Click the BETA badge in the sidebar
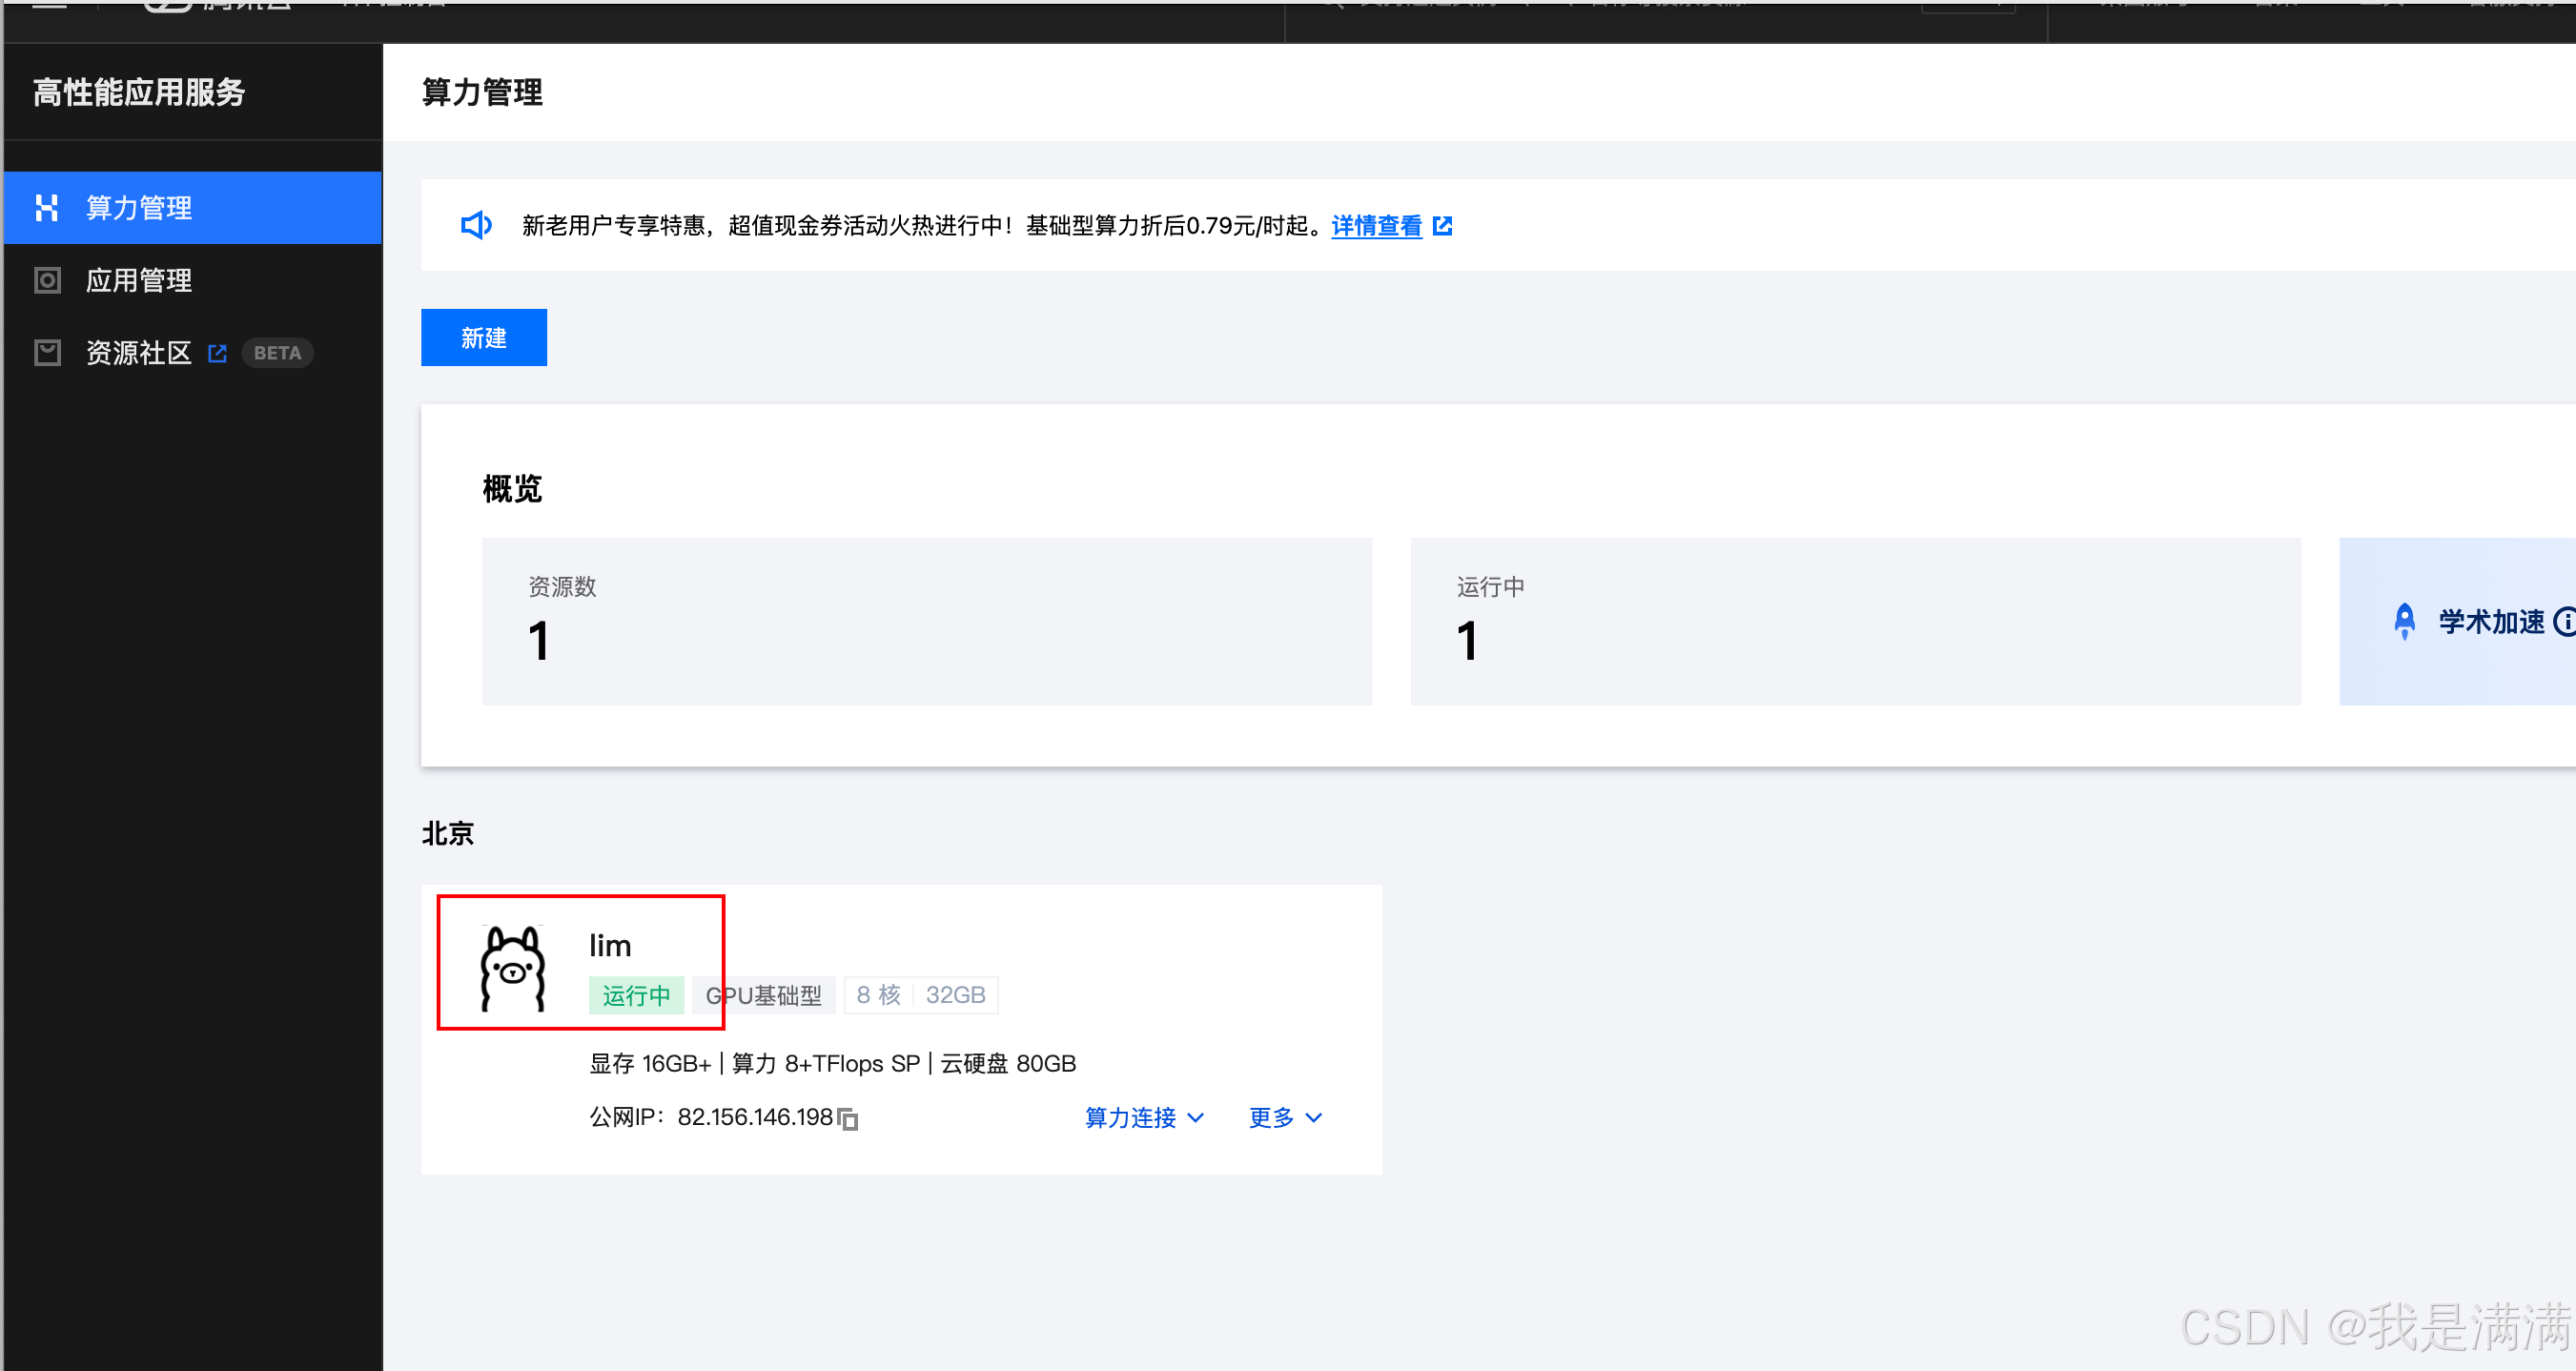This screenshot has height=1371, width=2576. pos(277,353)
